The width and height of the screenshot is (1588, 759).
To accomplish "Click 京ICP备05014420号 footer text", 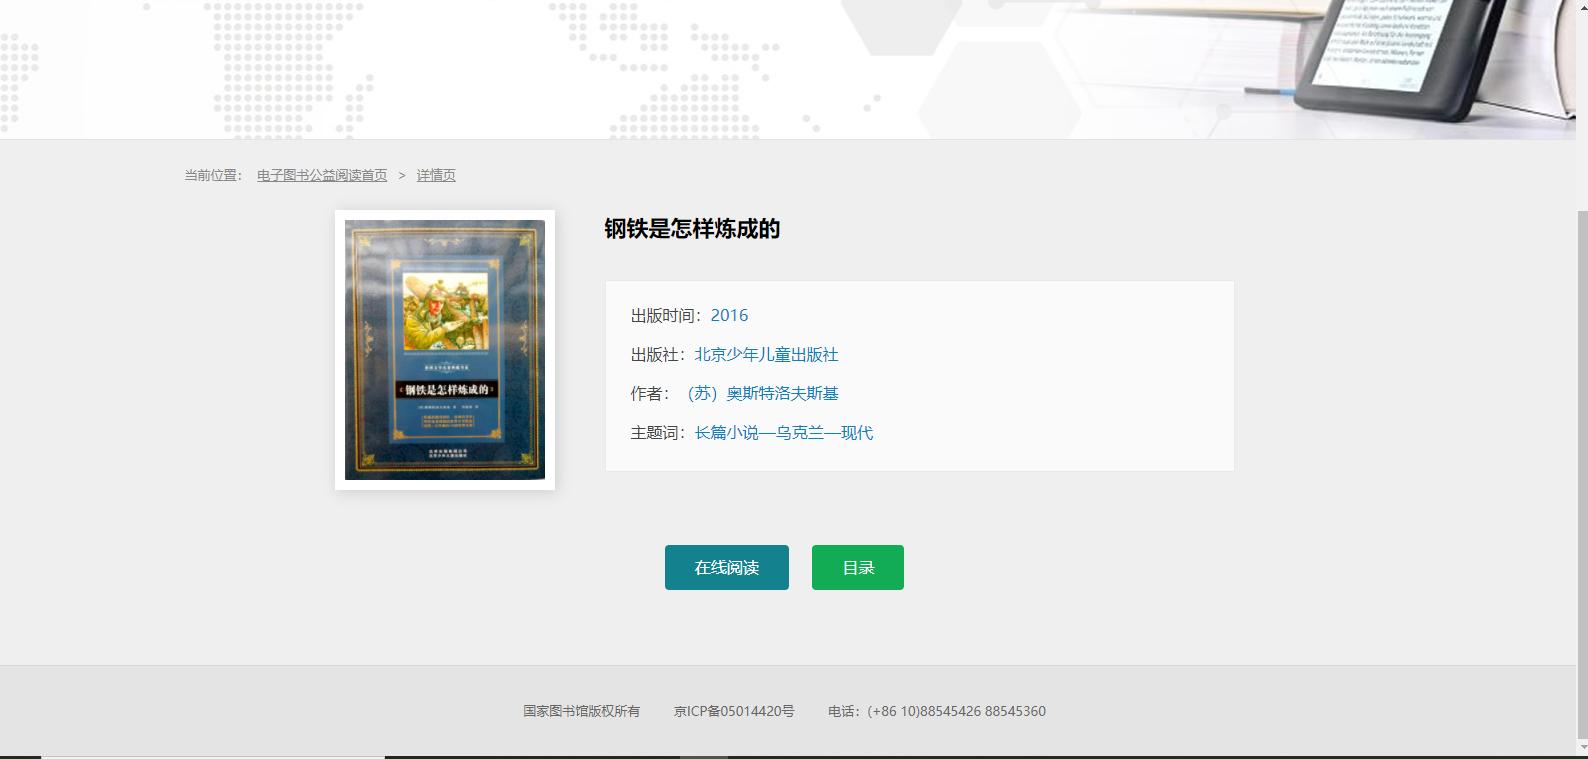I will 734,711.
